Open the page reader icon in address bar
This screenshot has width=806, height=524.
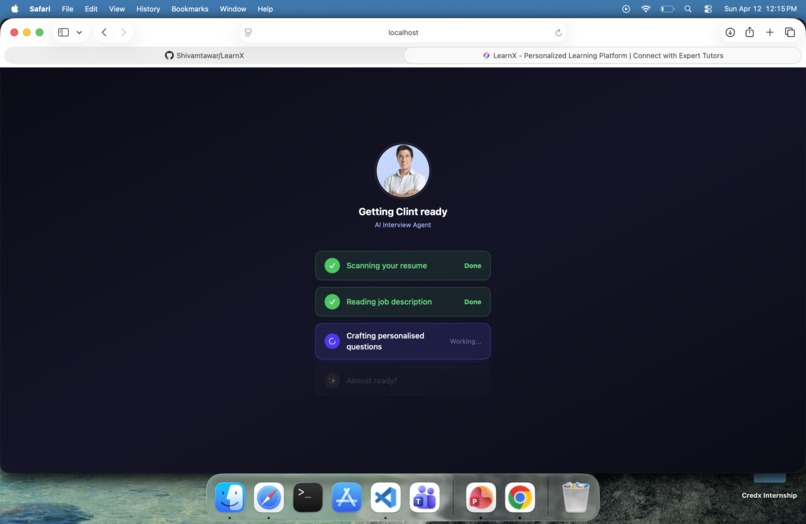pos(248,32)
